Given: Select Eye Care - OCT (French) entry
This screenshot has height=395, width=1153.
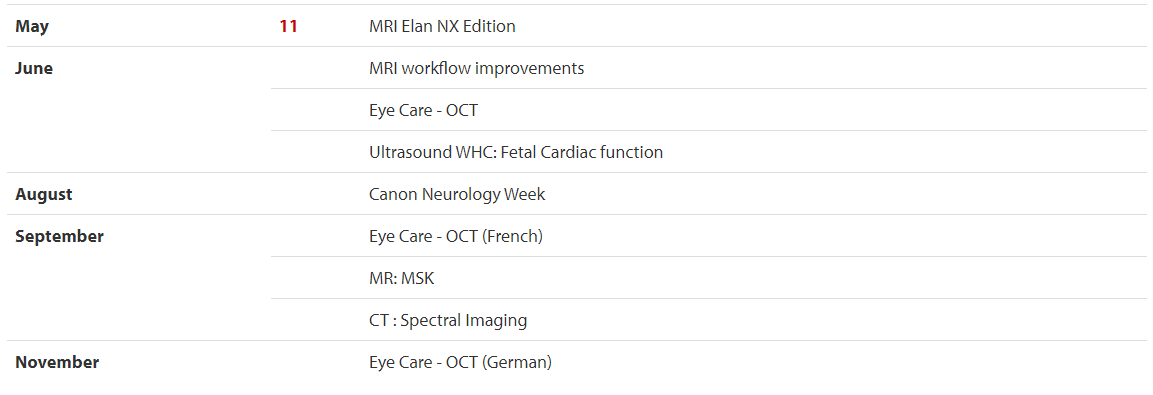Looking at the screenshot, I should pyautogui.click(x=456, y=236).
